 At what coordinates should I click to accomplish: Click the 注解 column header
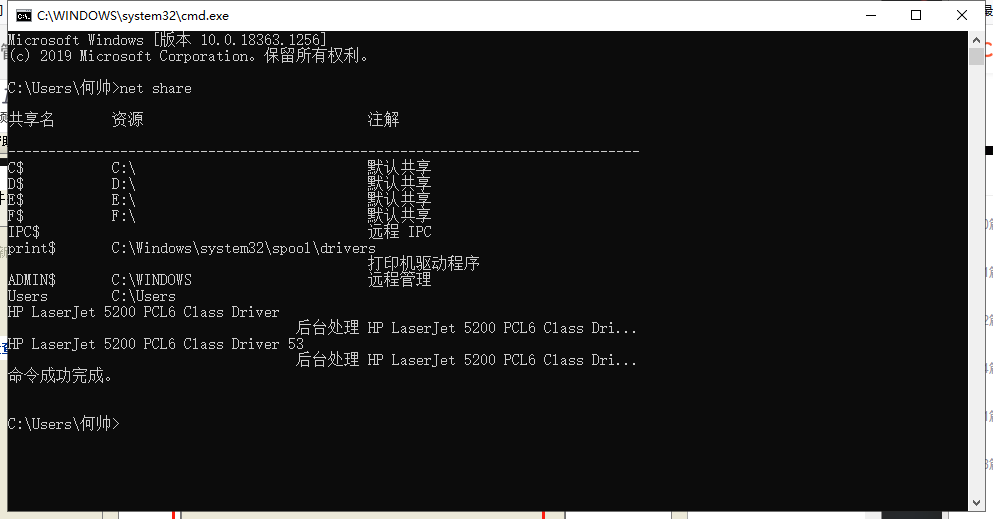point(383,120)
